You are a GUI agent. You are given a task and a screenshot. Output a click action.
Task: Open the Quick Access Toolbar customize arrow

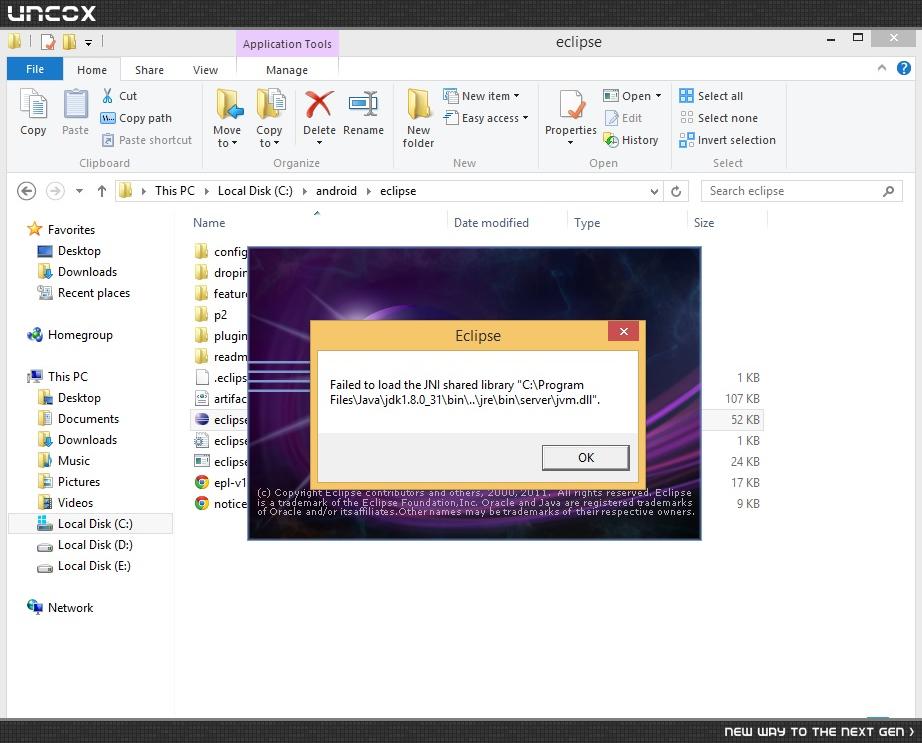88,42
